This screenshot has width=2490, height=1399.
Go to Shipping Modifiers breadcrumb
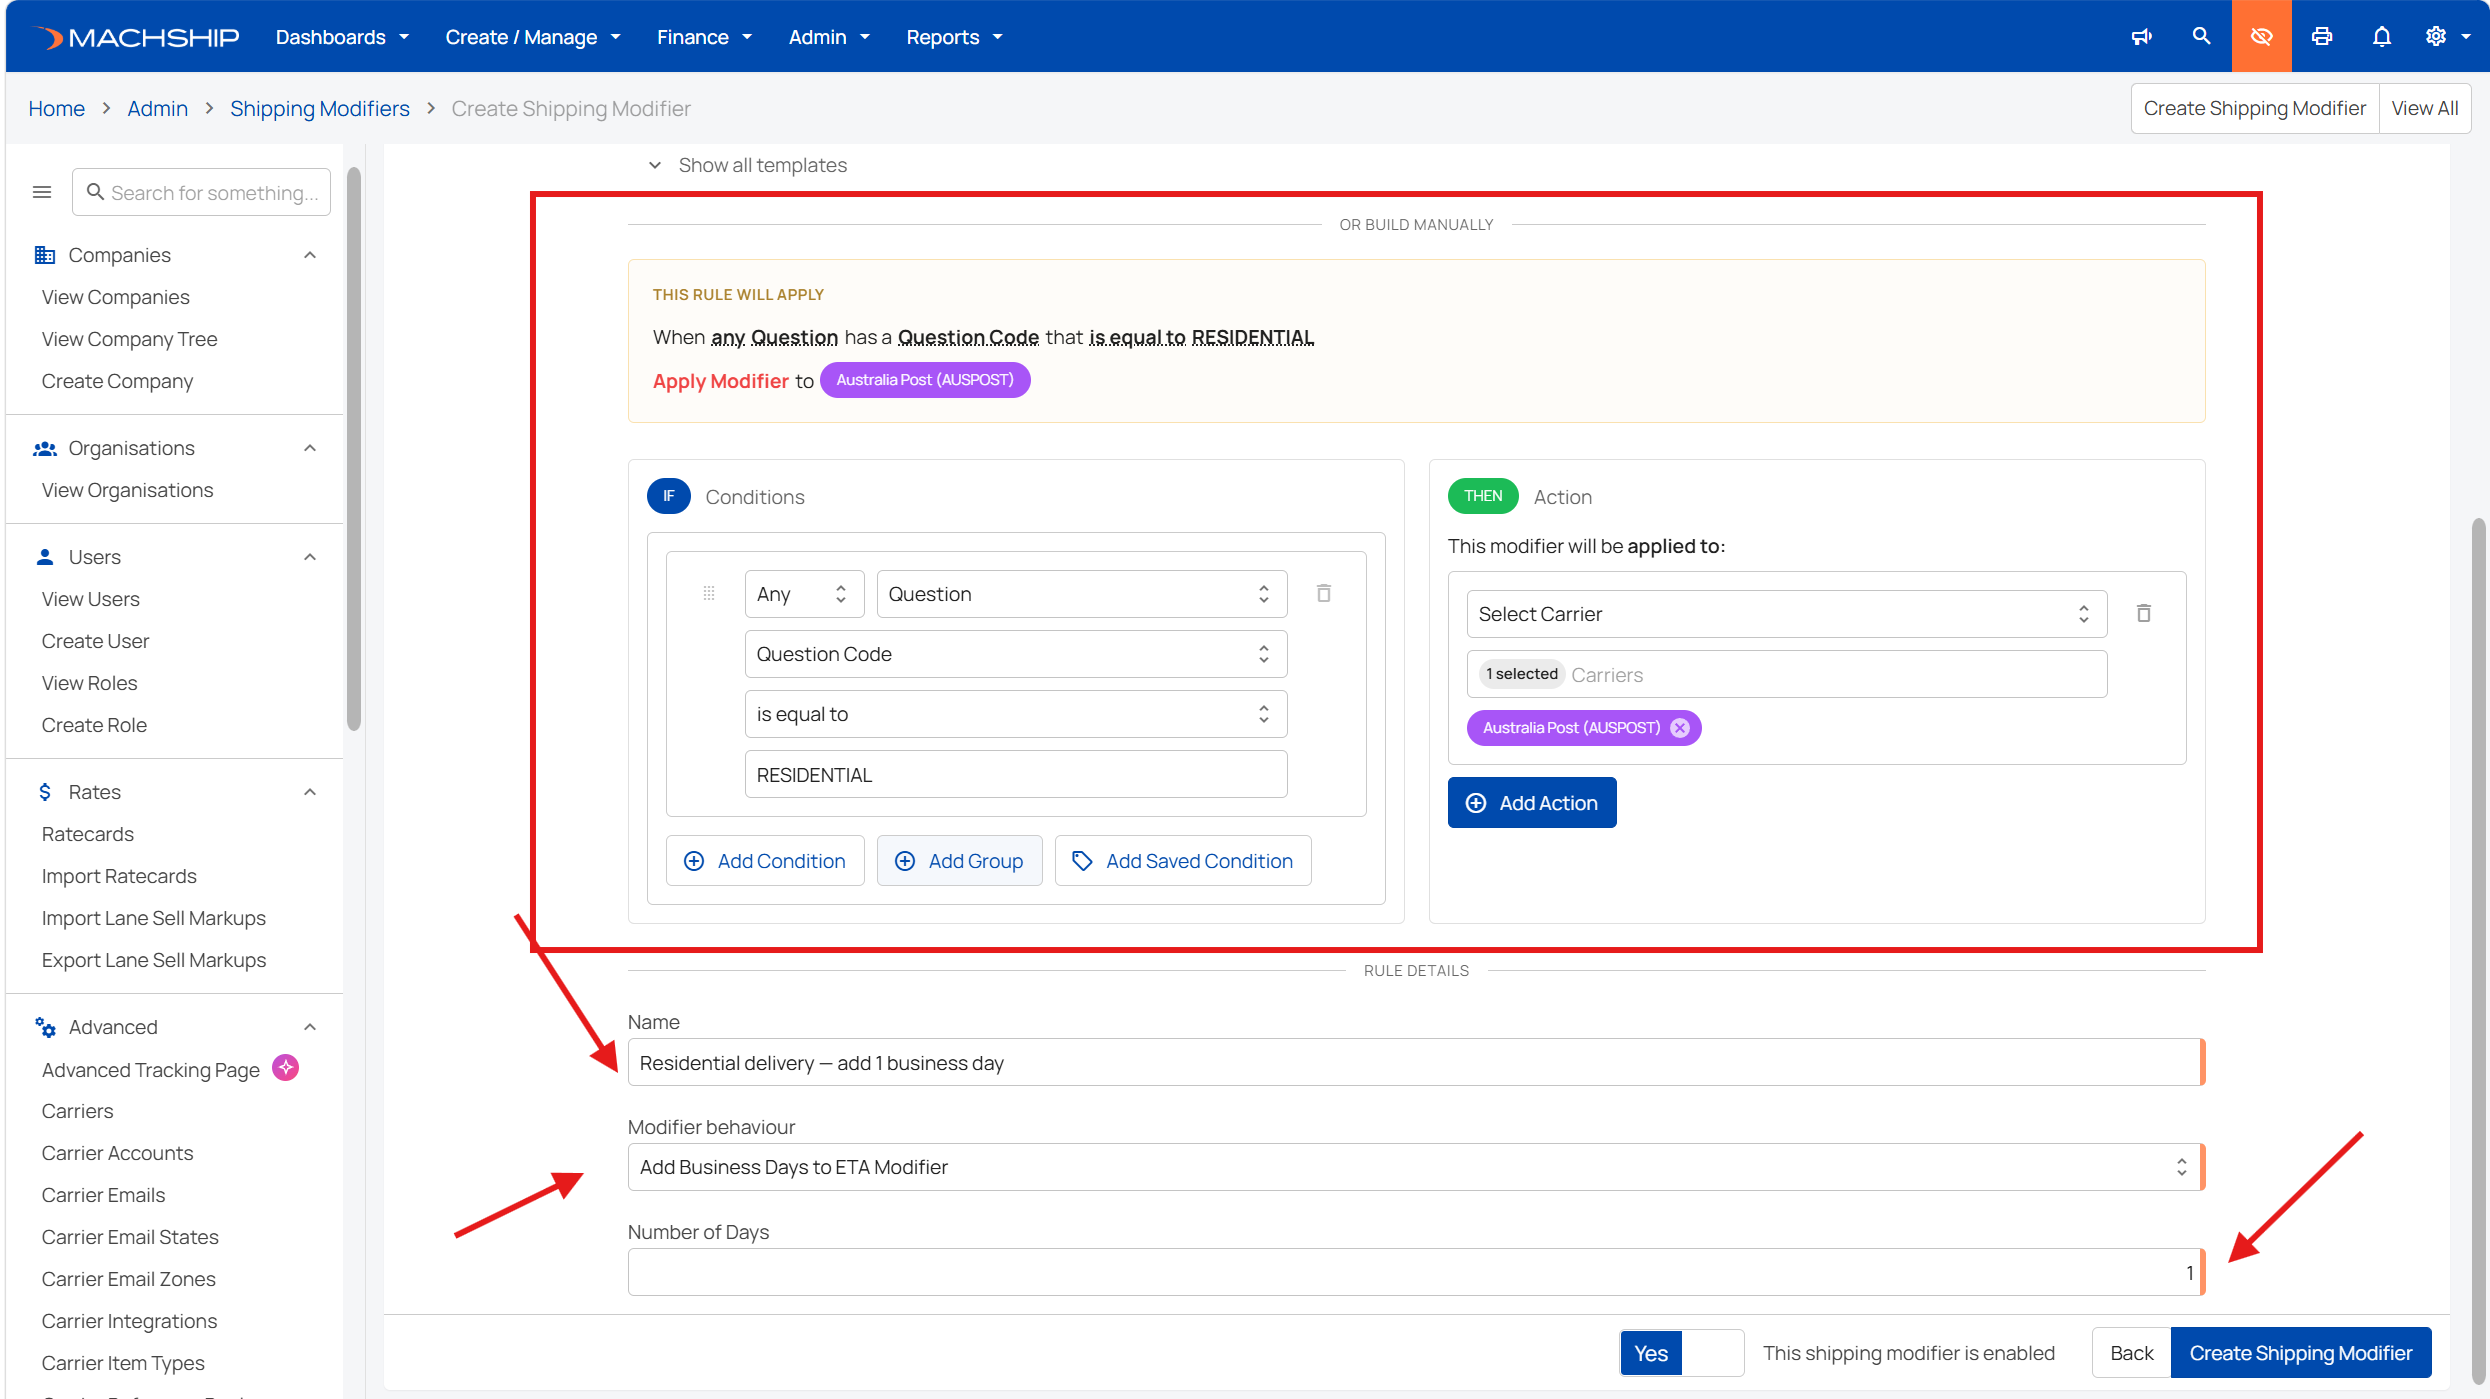(320, 108)
